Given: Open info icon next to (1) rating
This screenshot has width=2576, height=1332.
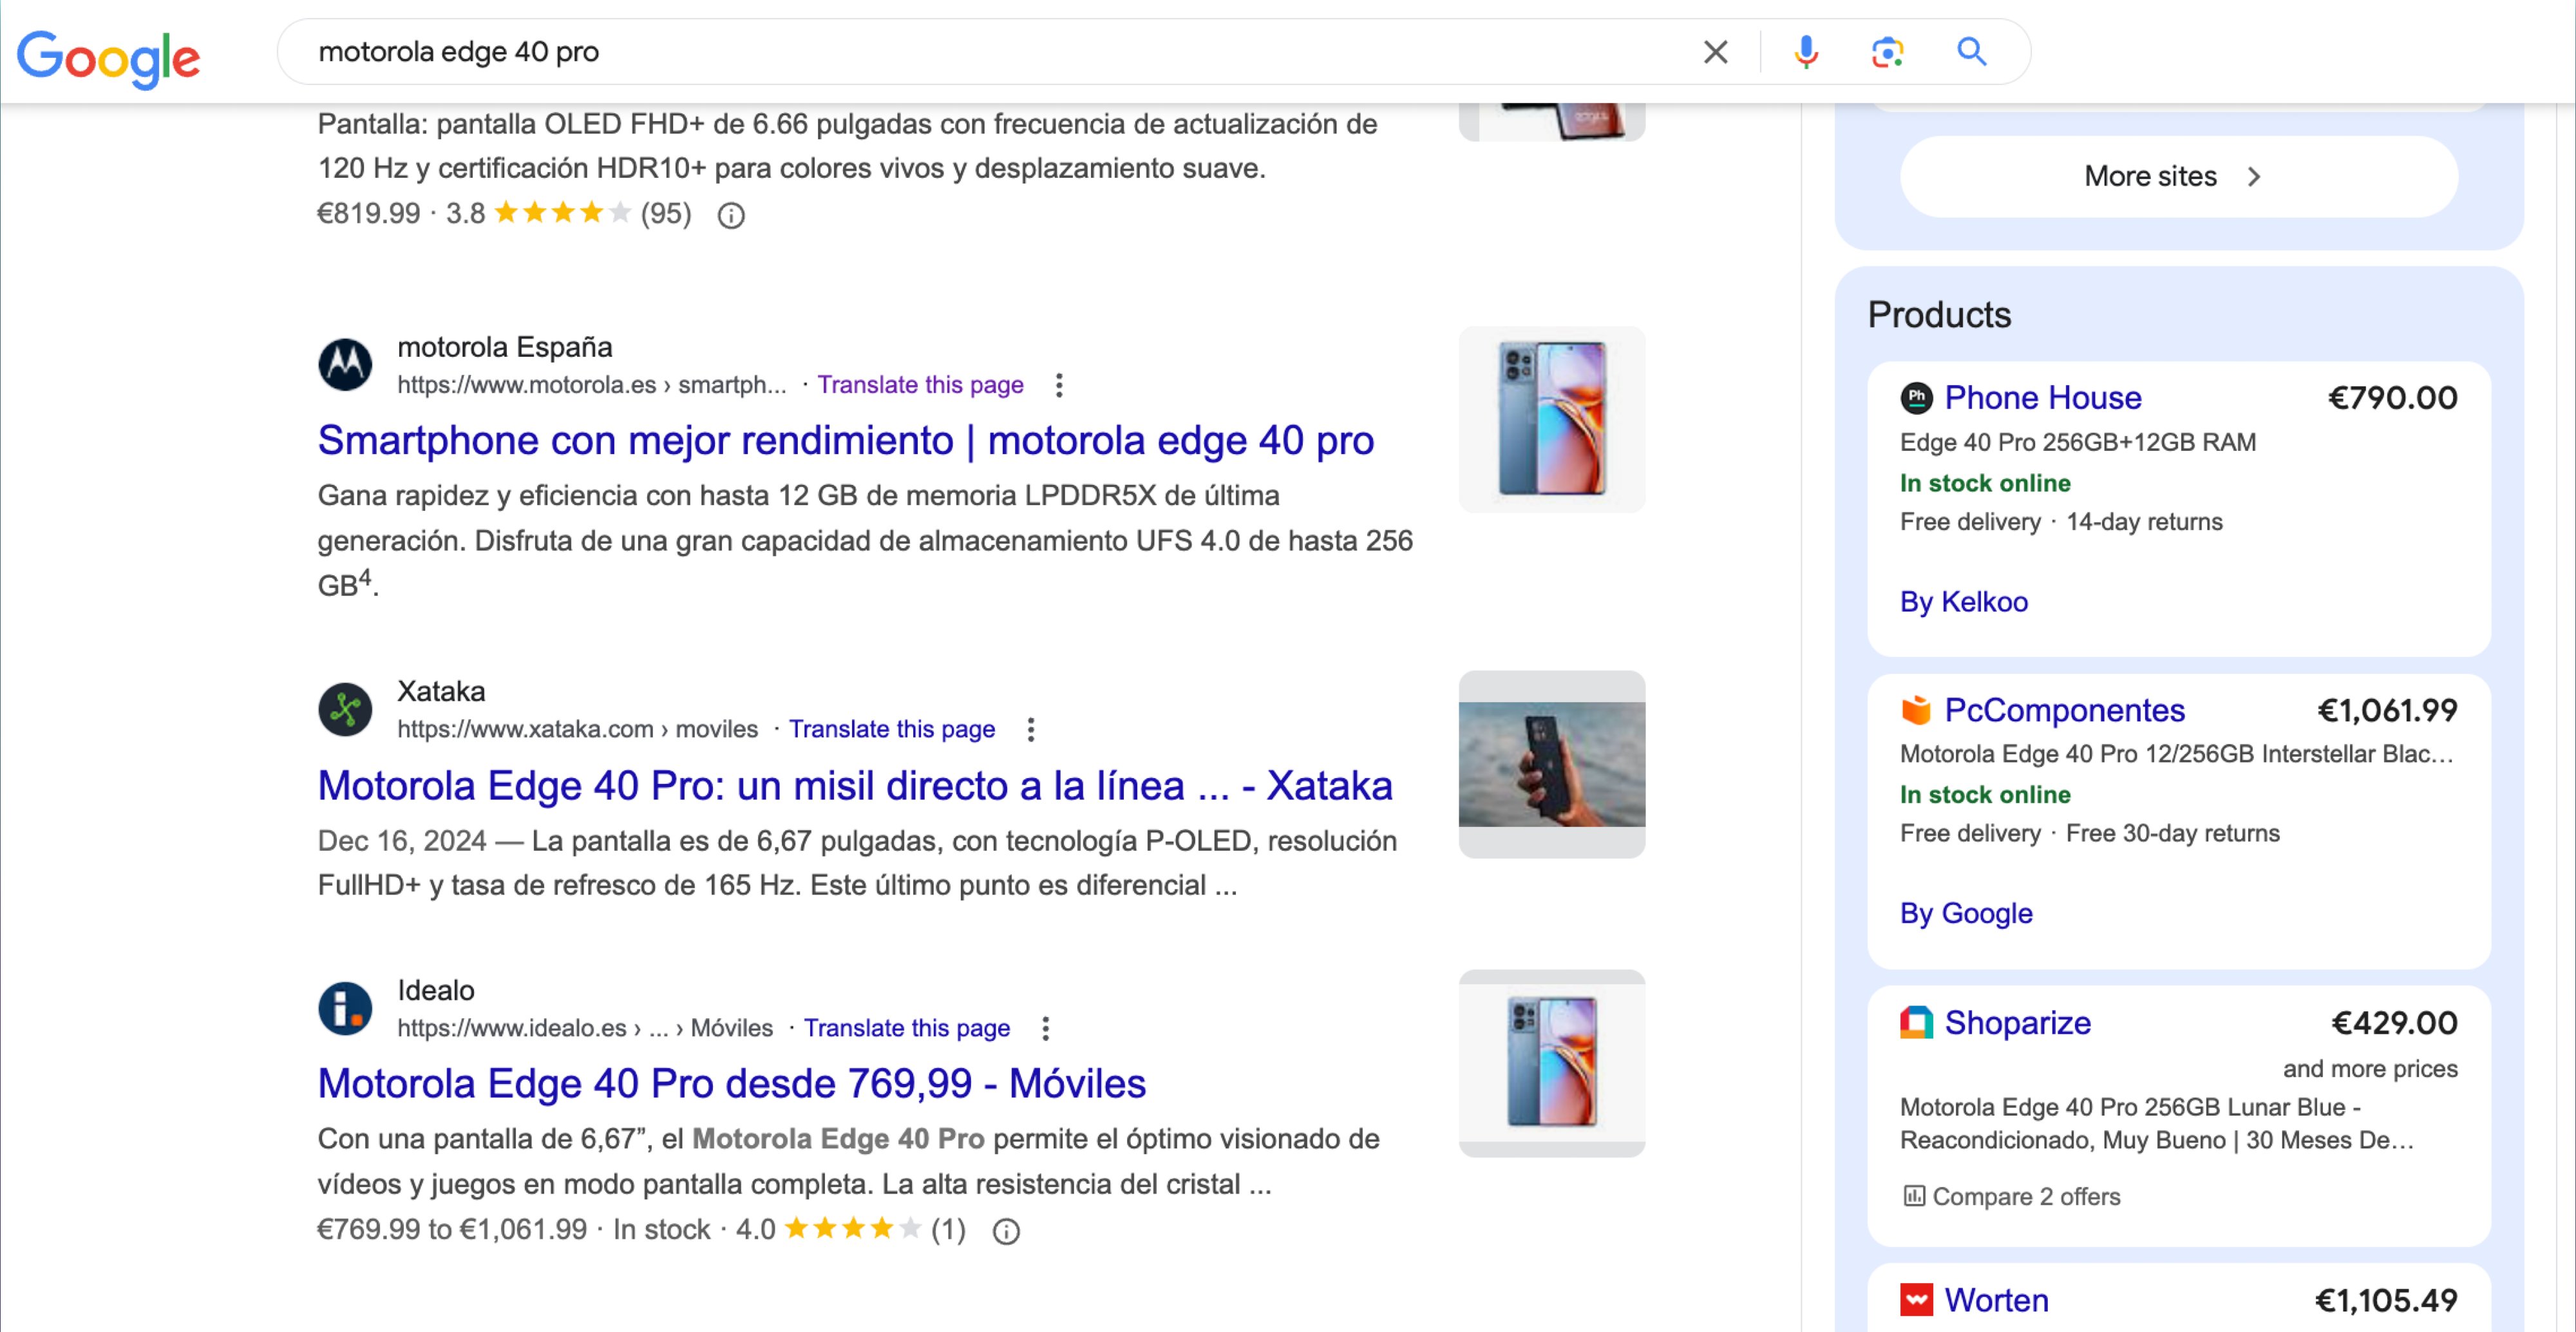Looking at the screenshot, I should point(1006,1231).
